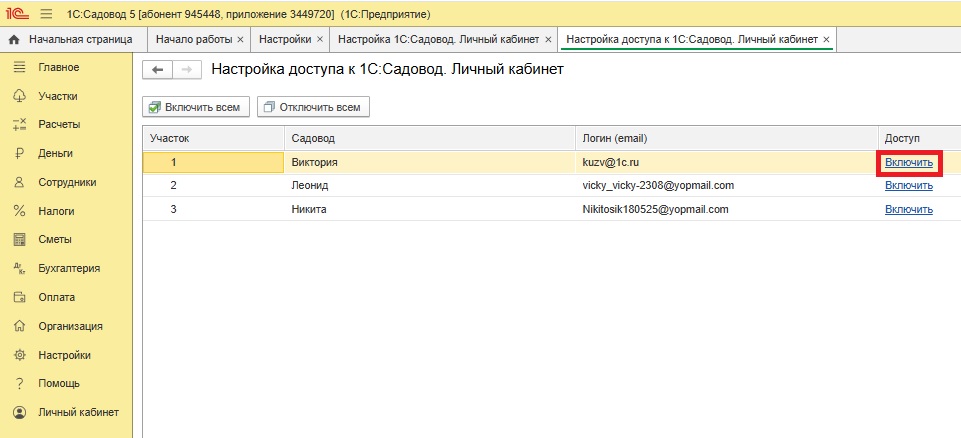Click the Деньги ruble icon

click(x=20, y=153)
